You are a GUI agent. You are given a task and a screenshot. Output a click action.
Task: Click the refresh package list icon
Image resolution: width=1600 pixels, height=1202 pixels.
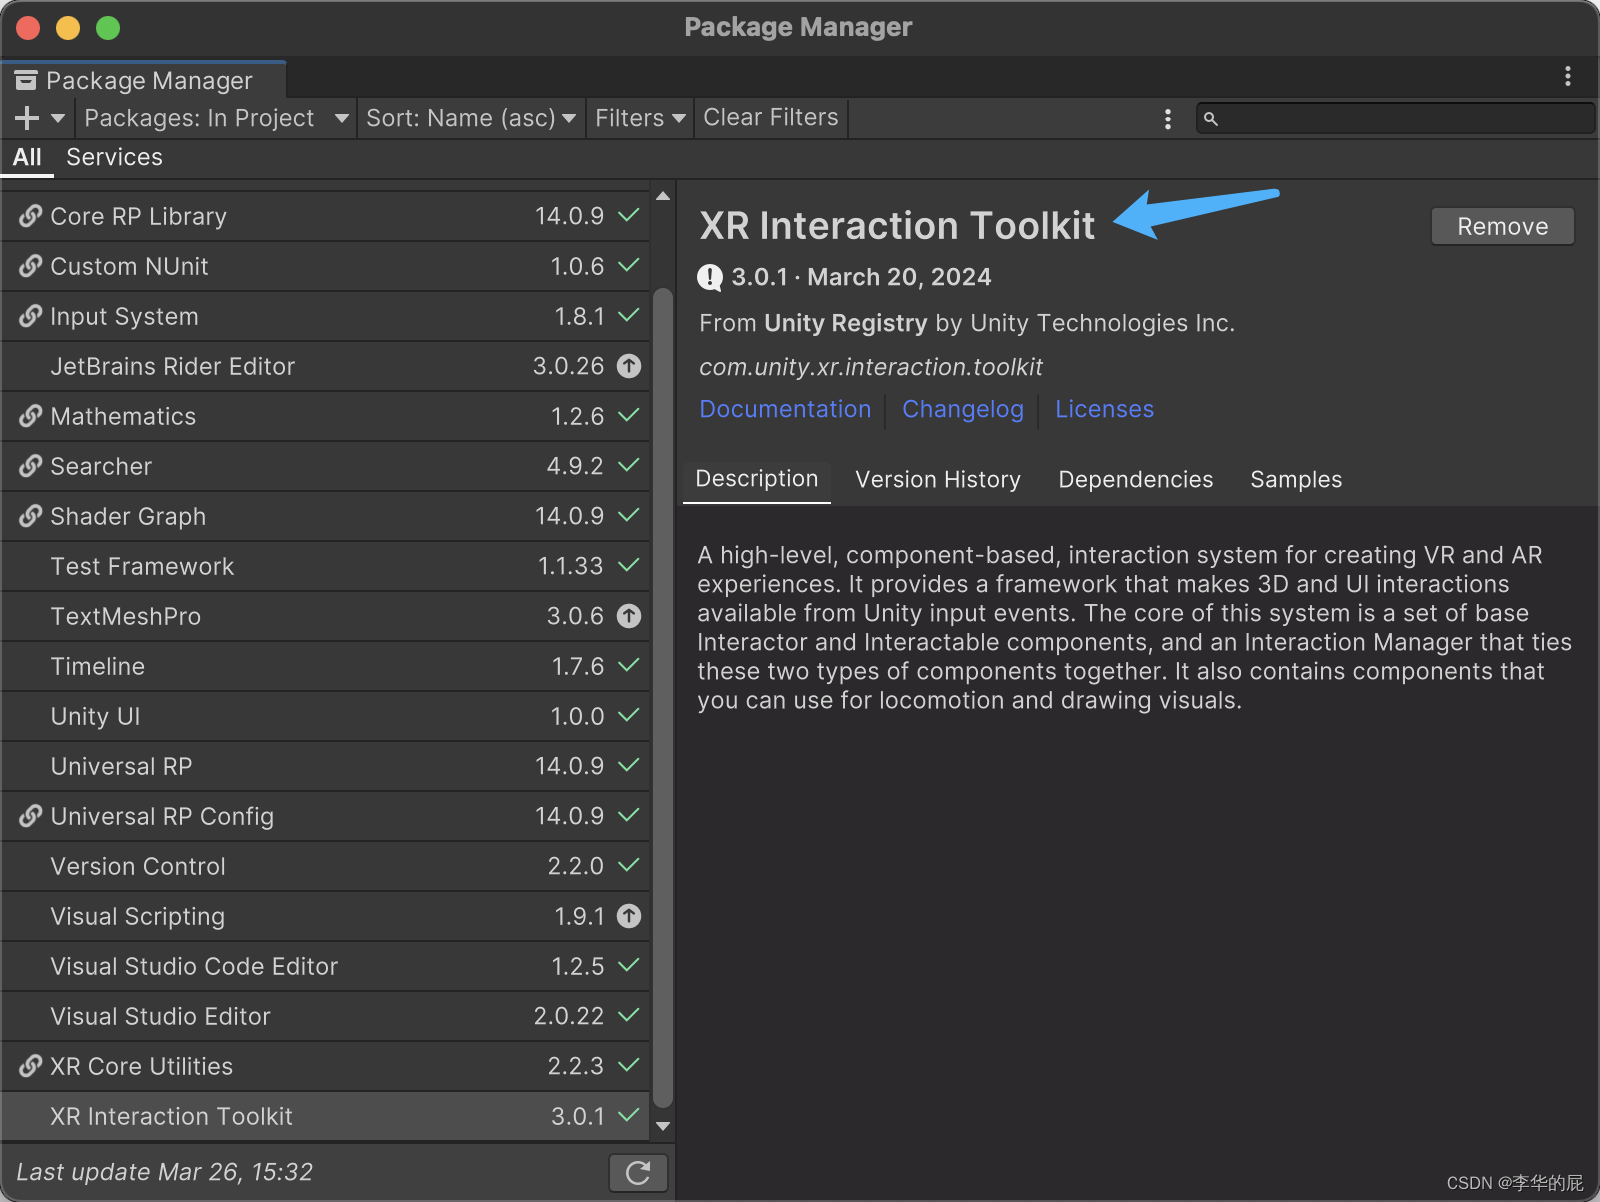tap(638, 1172)
